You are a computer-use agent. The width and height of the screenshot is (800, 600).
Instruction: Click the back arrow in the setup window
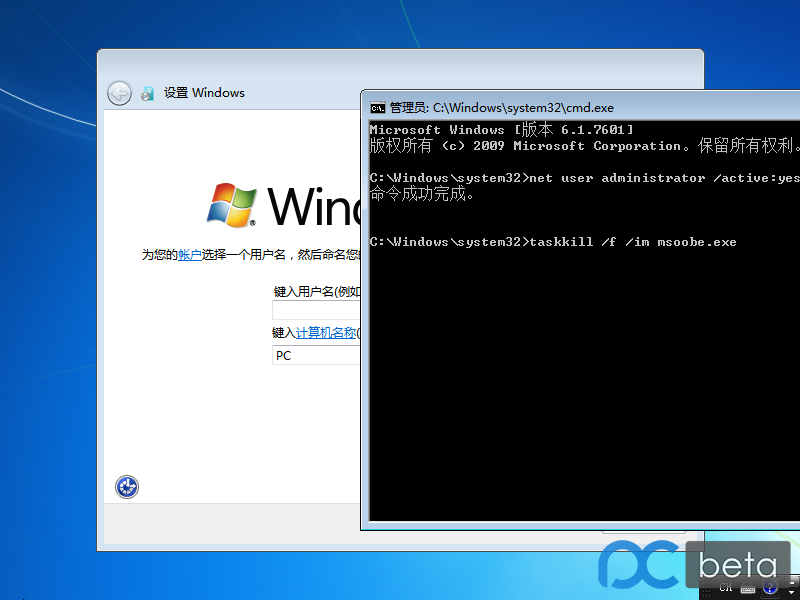(119, 93)
